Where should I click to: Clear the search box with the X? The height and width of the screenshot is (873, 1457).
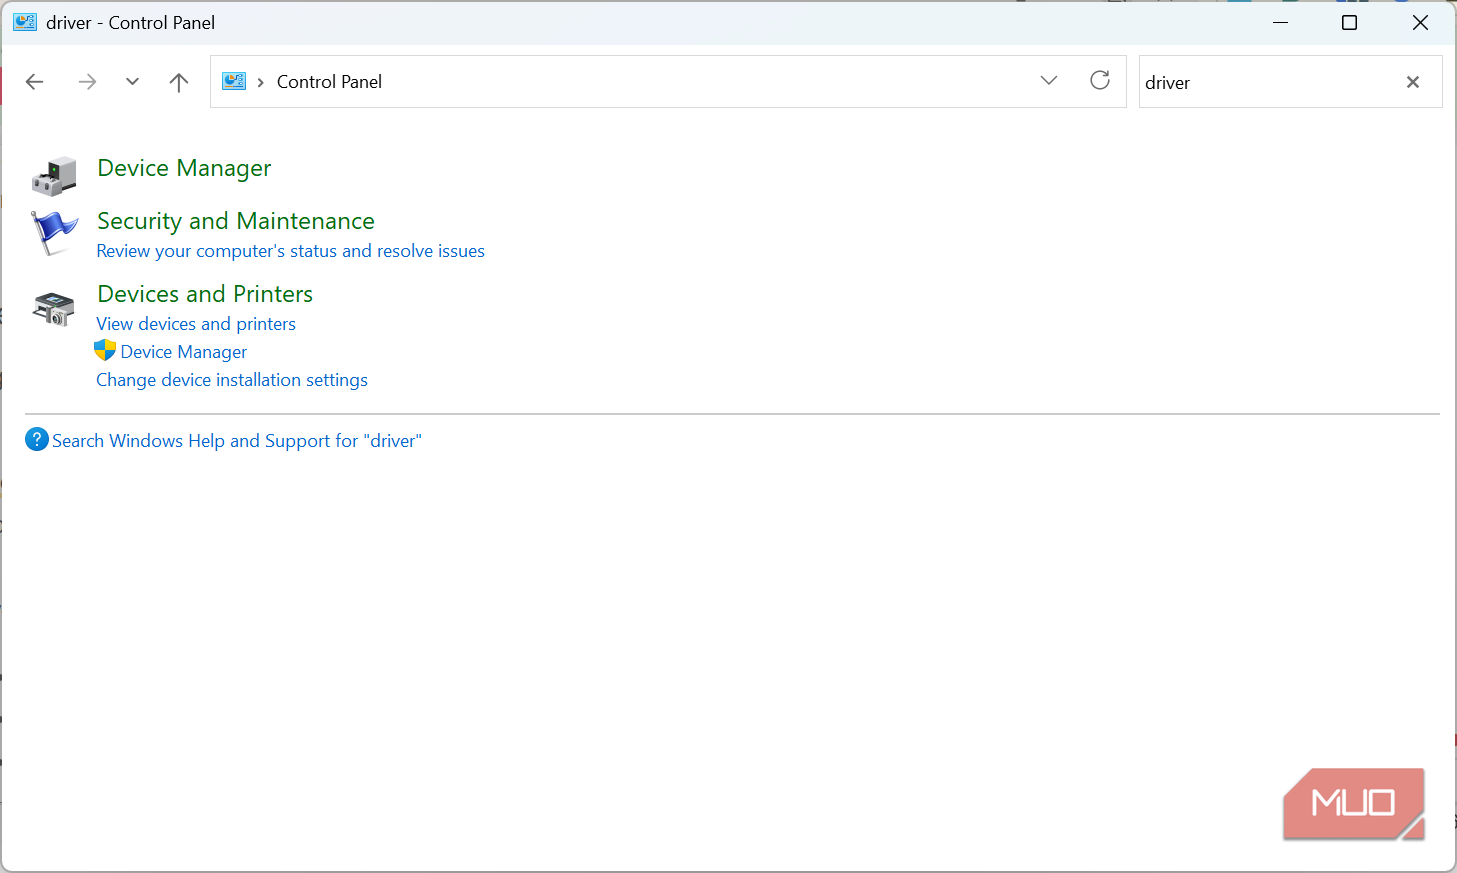pyautogui.click(x=1413, y=82)
